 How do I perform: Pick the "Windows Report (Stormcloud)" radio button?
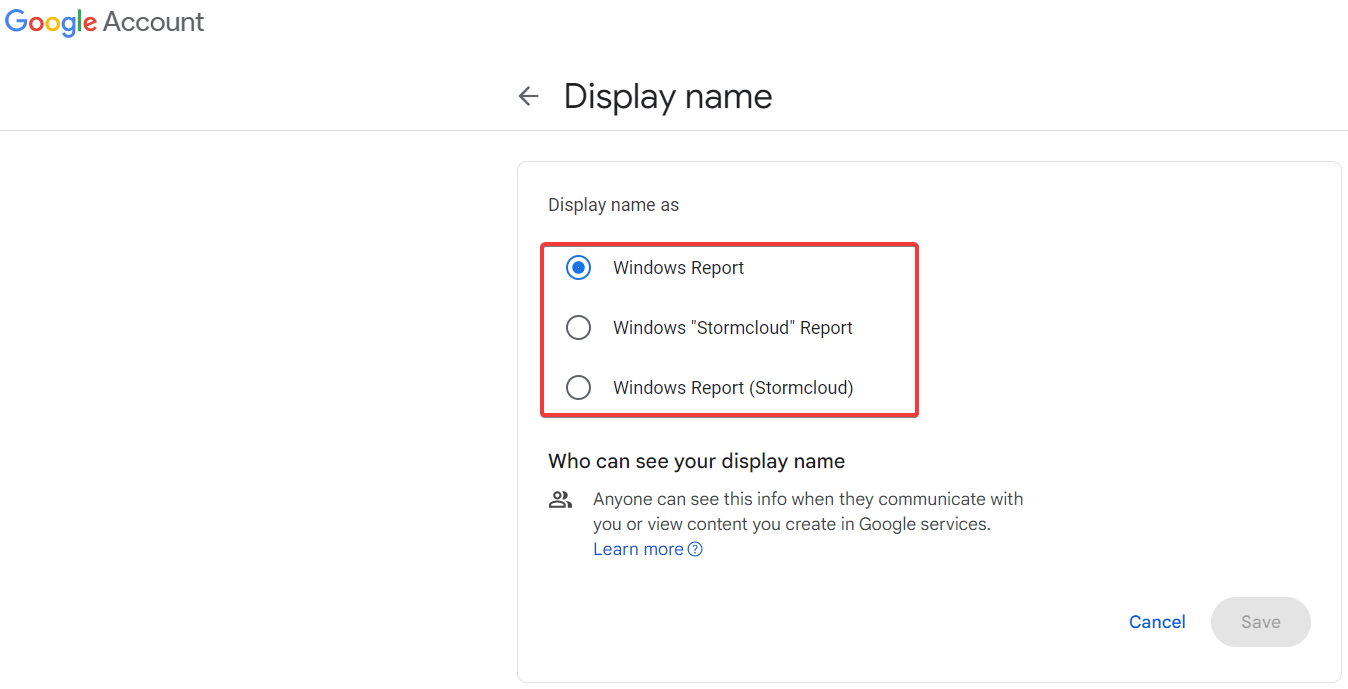(578, 388)
